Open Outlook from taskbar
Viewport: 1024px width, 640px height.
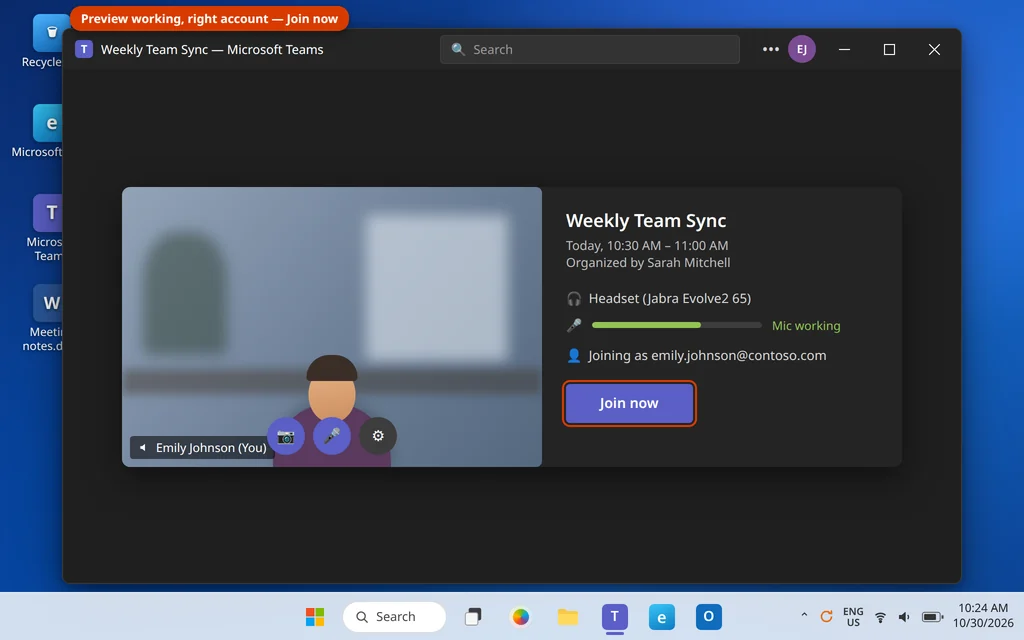(x=709, y=616)
